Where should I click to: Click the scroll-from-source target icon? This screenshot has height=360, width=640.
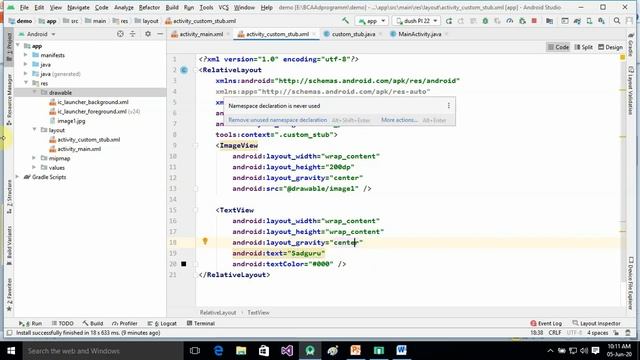[120, 34]
